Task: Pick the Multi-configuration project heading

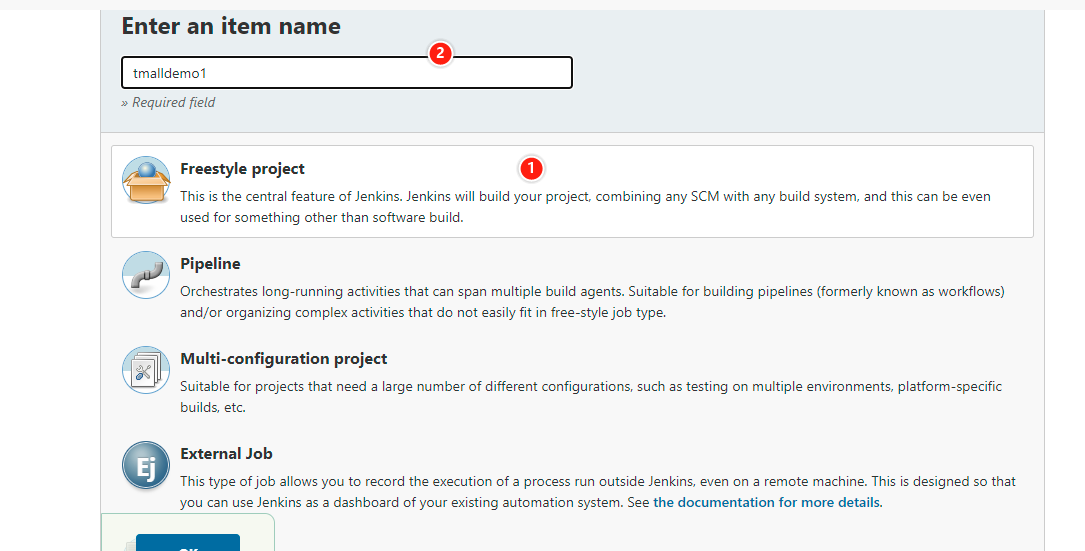Action: click(x=283, y=359)
